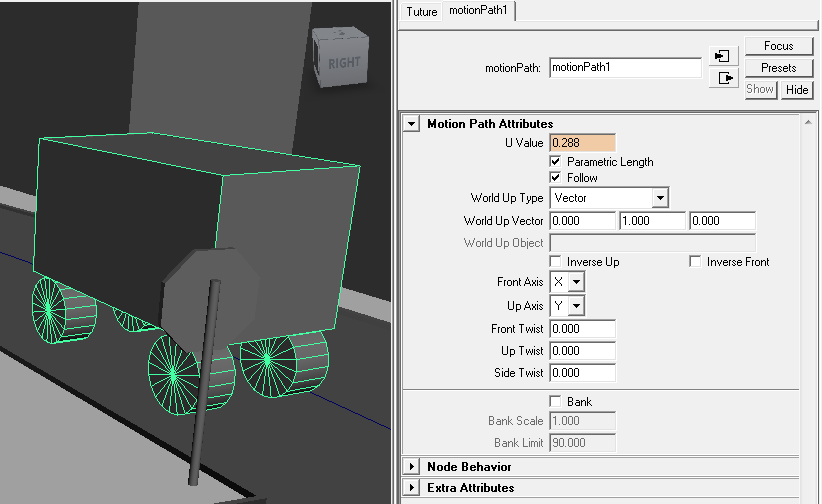Turn on the Inverse Front checkbox
This screenshot has height=504, width=822.
pyautogui.click(x=696, y=262)
